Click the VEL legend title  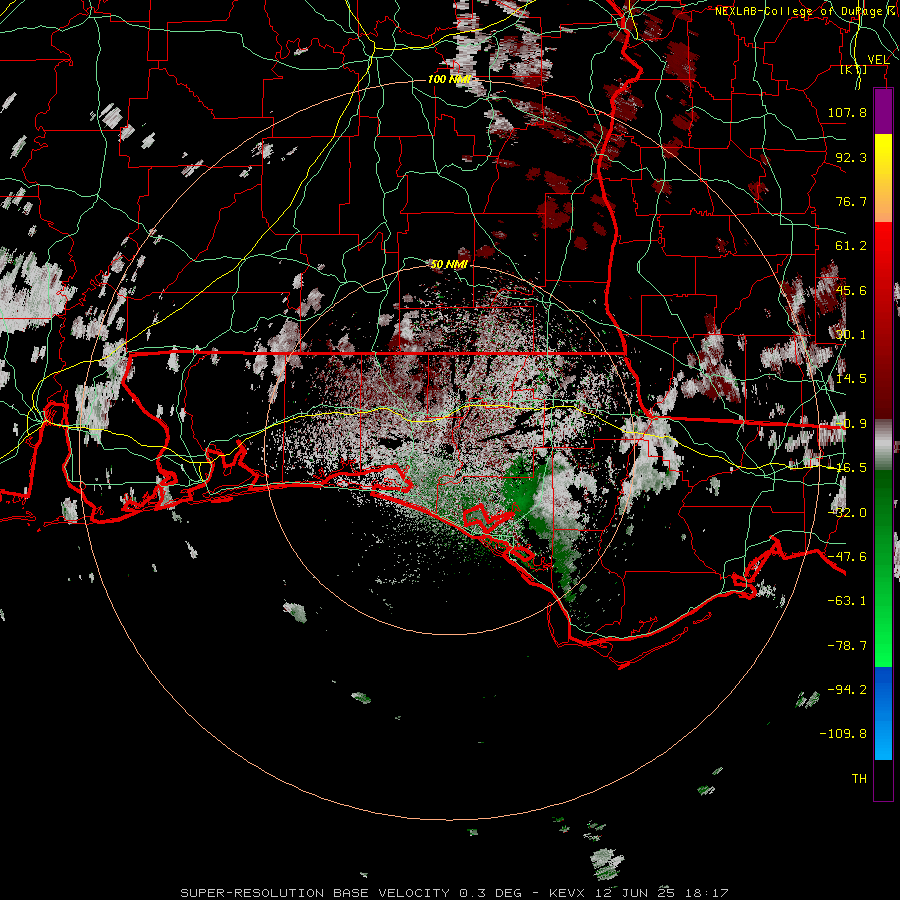coord(878,59)
